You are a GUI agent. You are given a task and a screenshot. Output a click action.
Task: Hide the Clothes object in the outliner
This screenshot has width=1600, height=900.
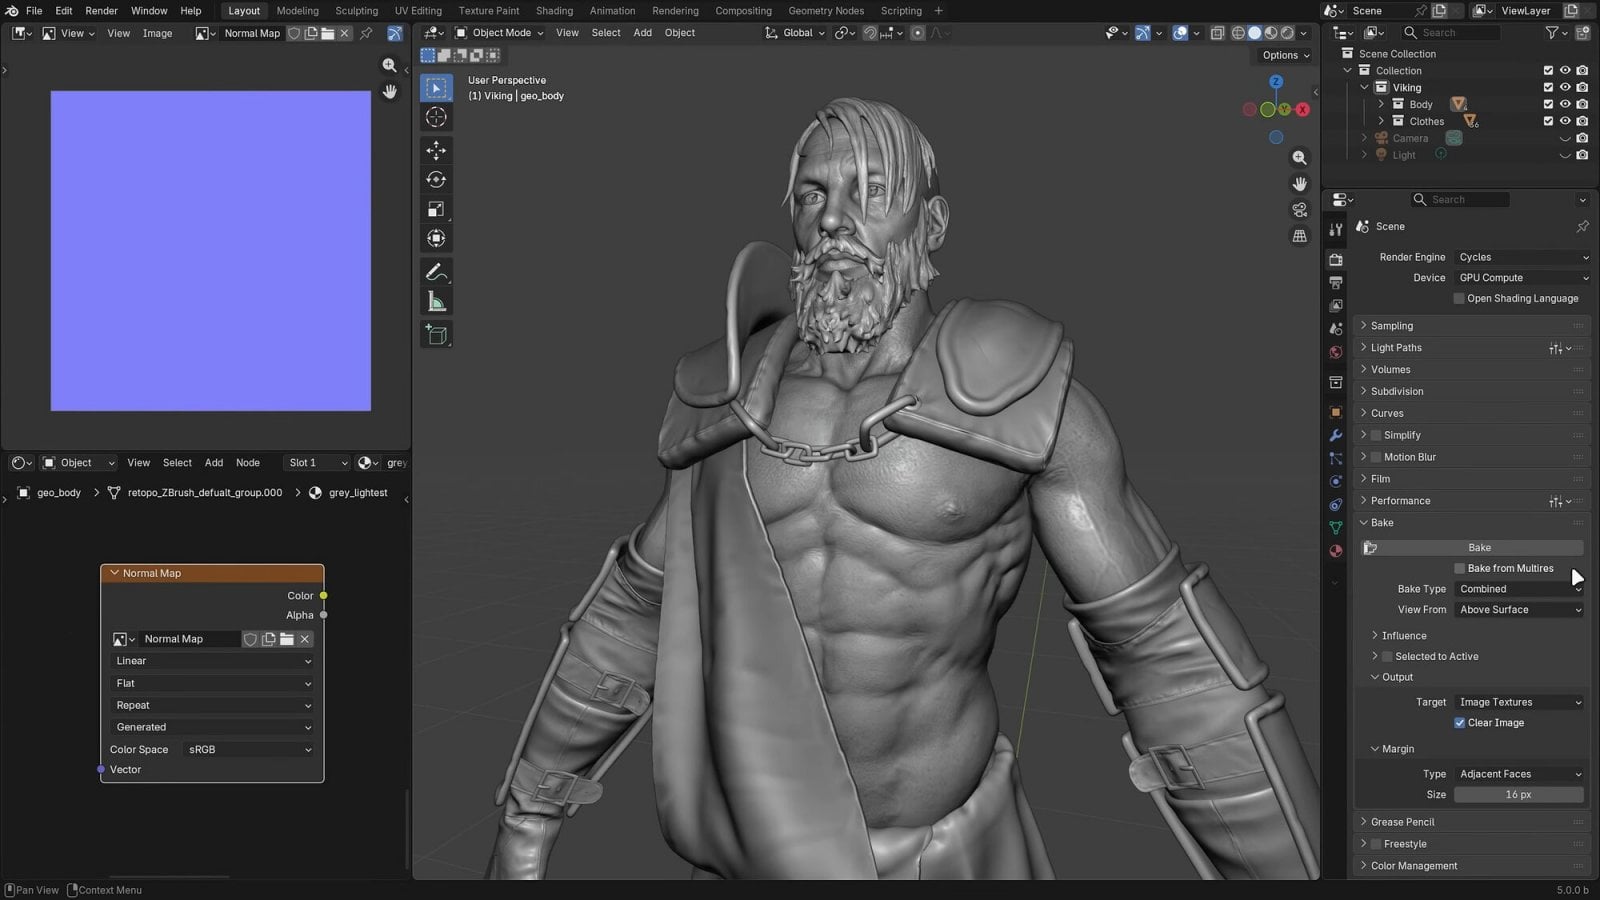click(x=1564, y=120)
